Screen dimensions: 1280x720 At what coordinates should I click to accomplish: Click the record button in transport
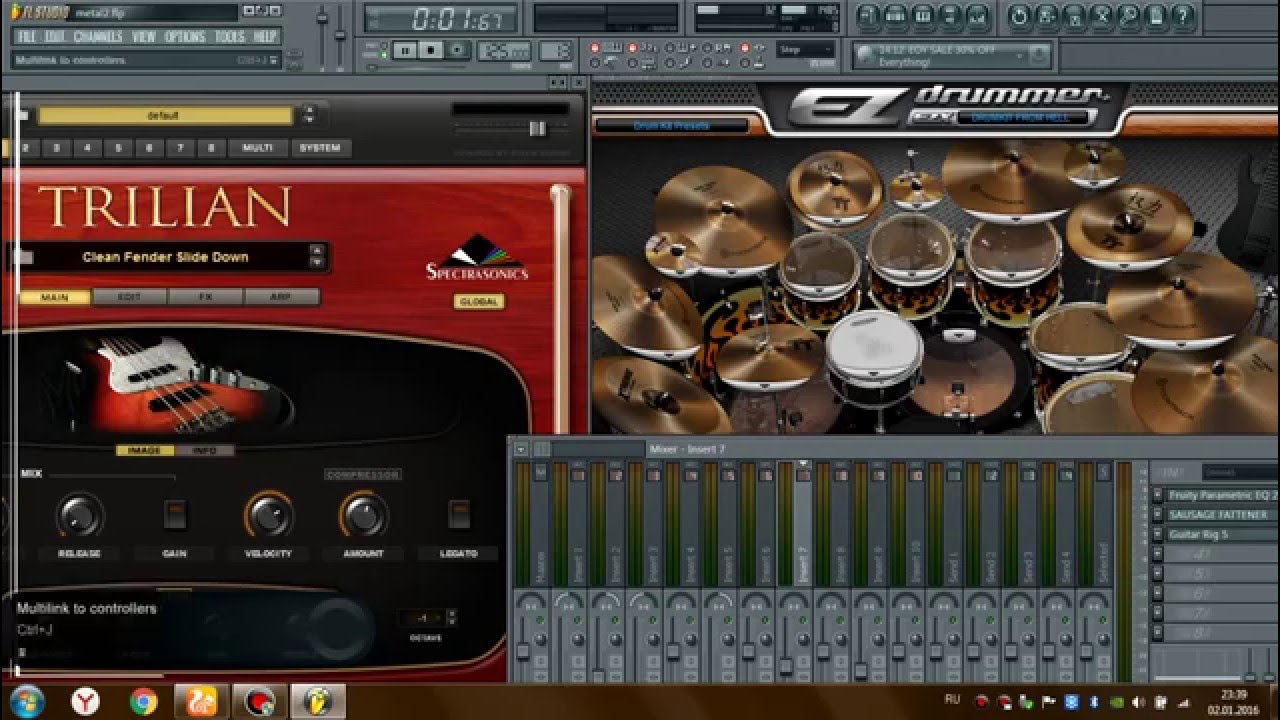(x=457, y=50)
